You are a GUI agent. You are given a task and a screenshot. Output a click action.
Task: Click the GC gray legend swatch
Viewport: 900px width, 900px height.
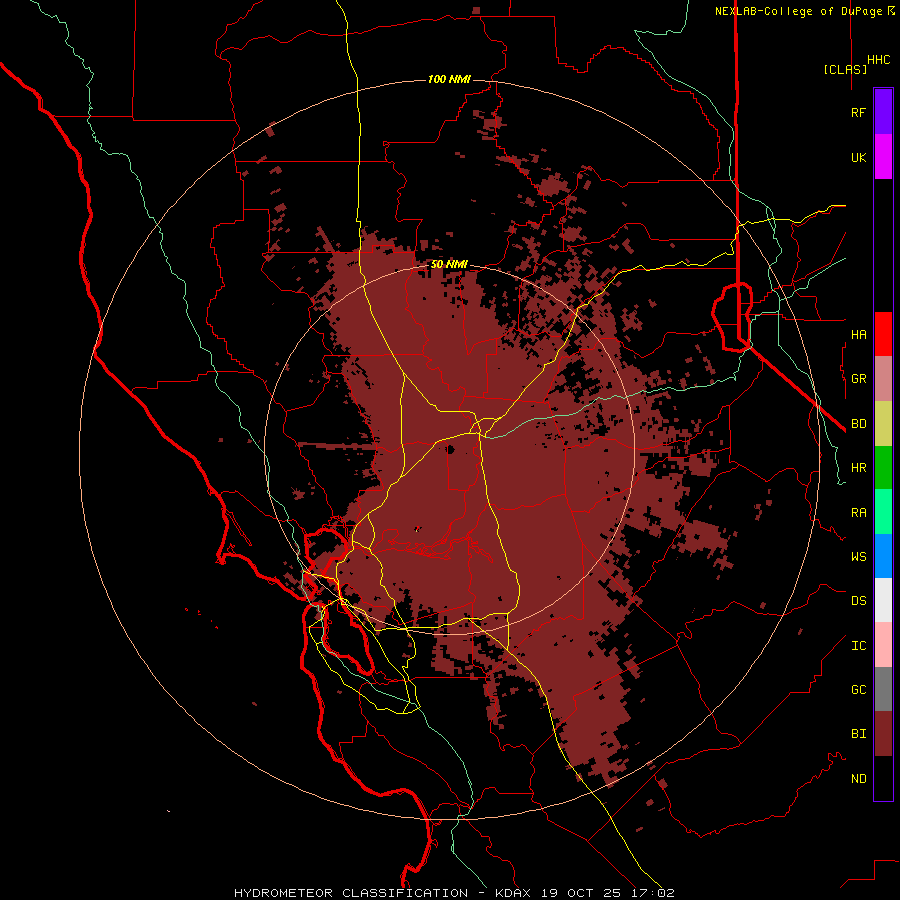883,689
